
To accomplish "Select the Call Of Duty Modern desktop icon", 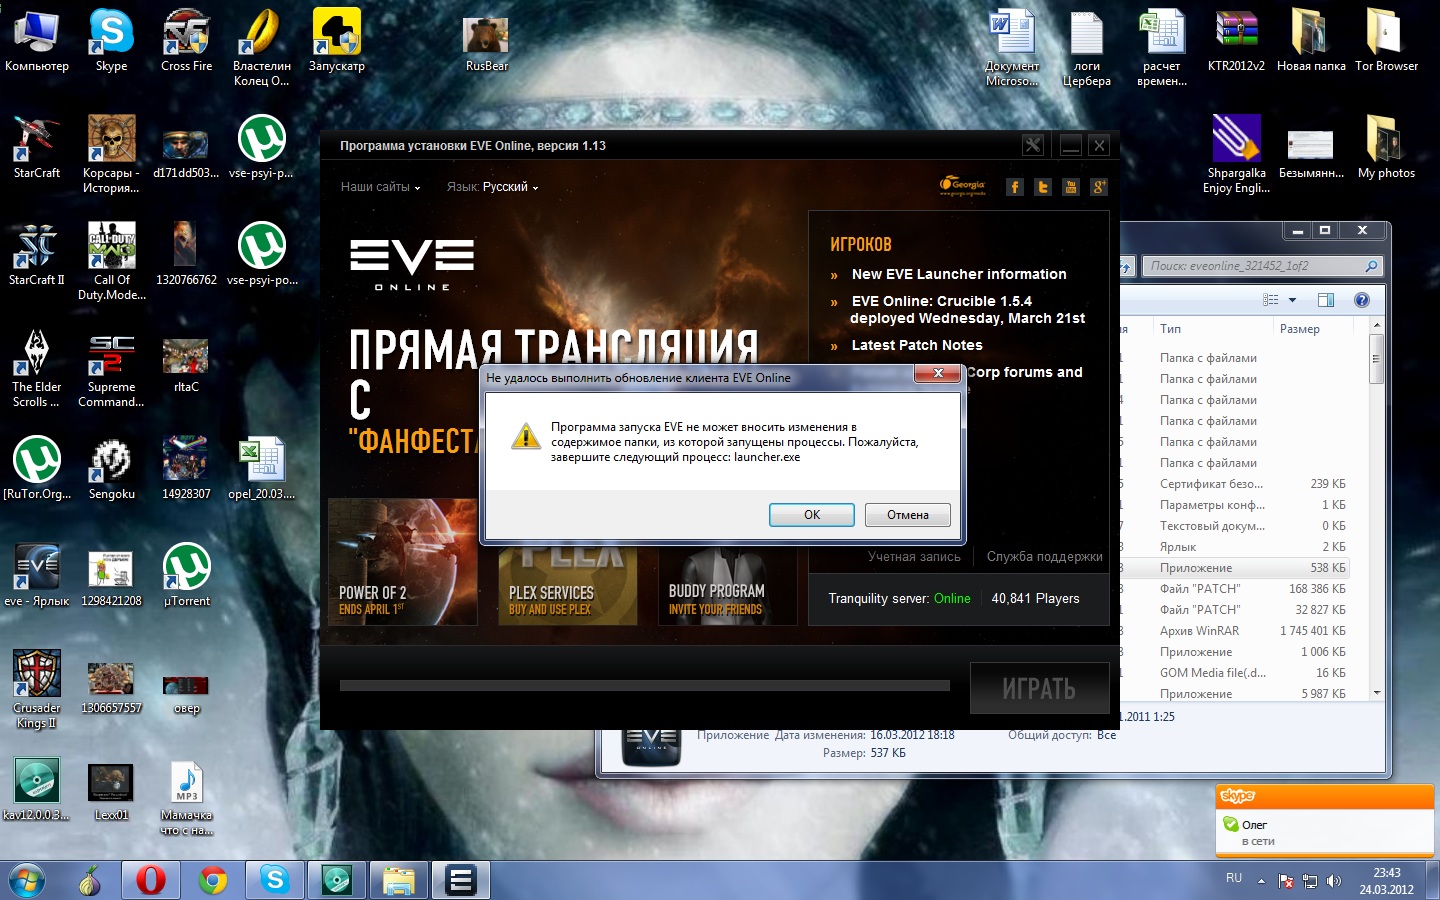I will [111, 262].
